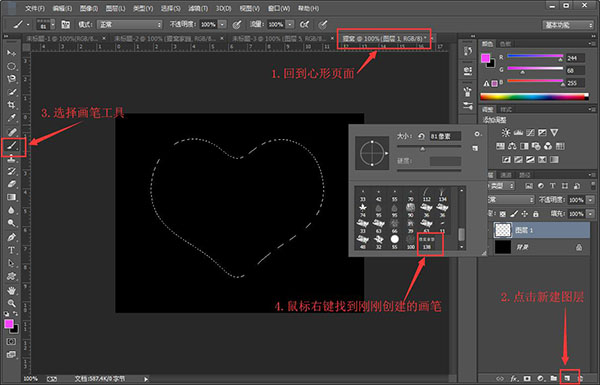Toggle the Brush panel from options bar

click(66, 24)
